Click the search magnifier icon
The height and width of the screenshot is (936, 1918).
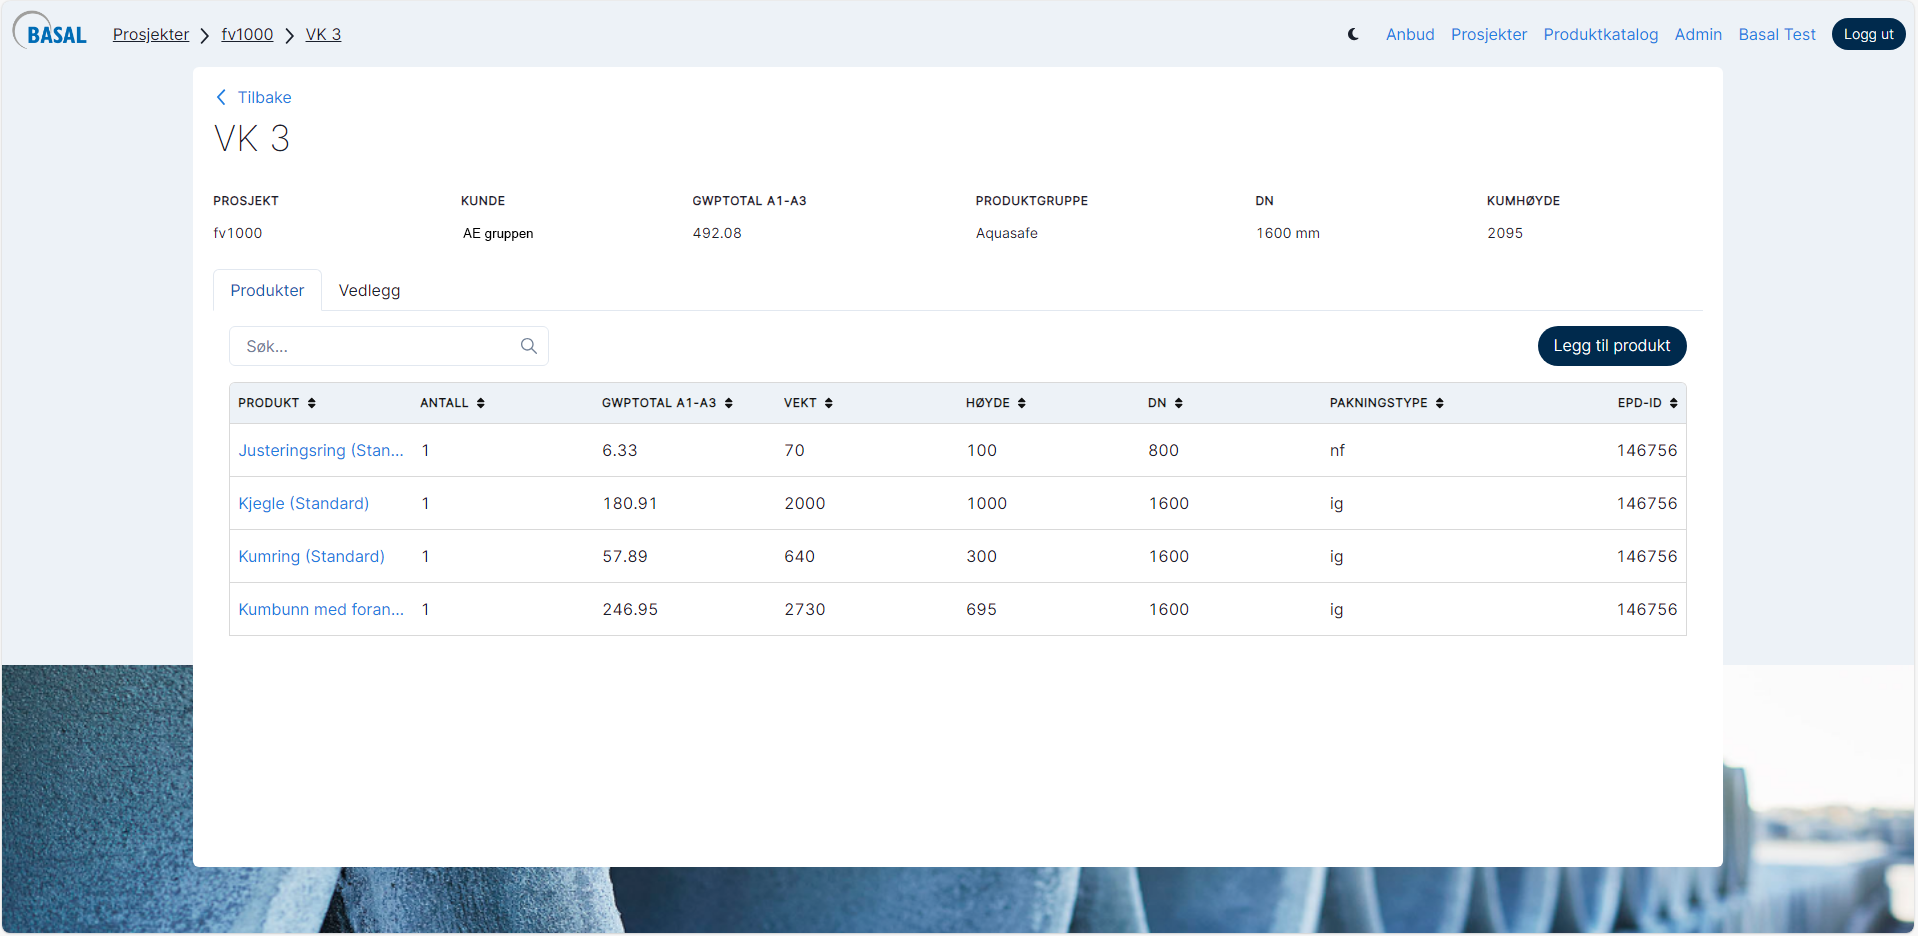tap(529, 346)
